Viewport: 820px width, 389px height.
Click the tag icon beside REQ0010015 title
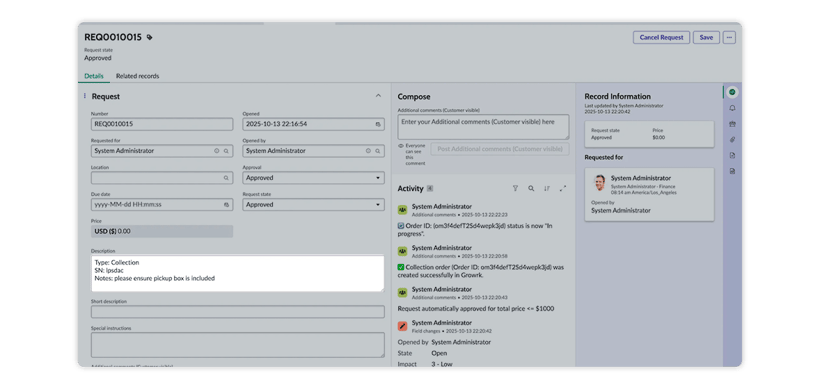point(150,38)
